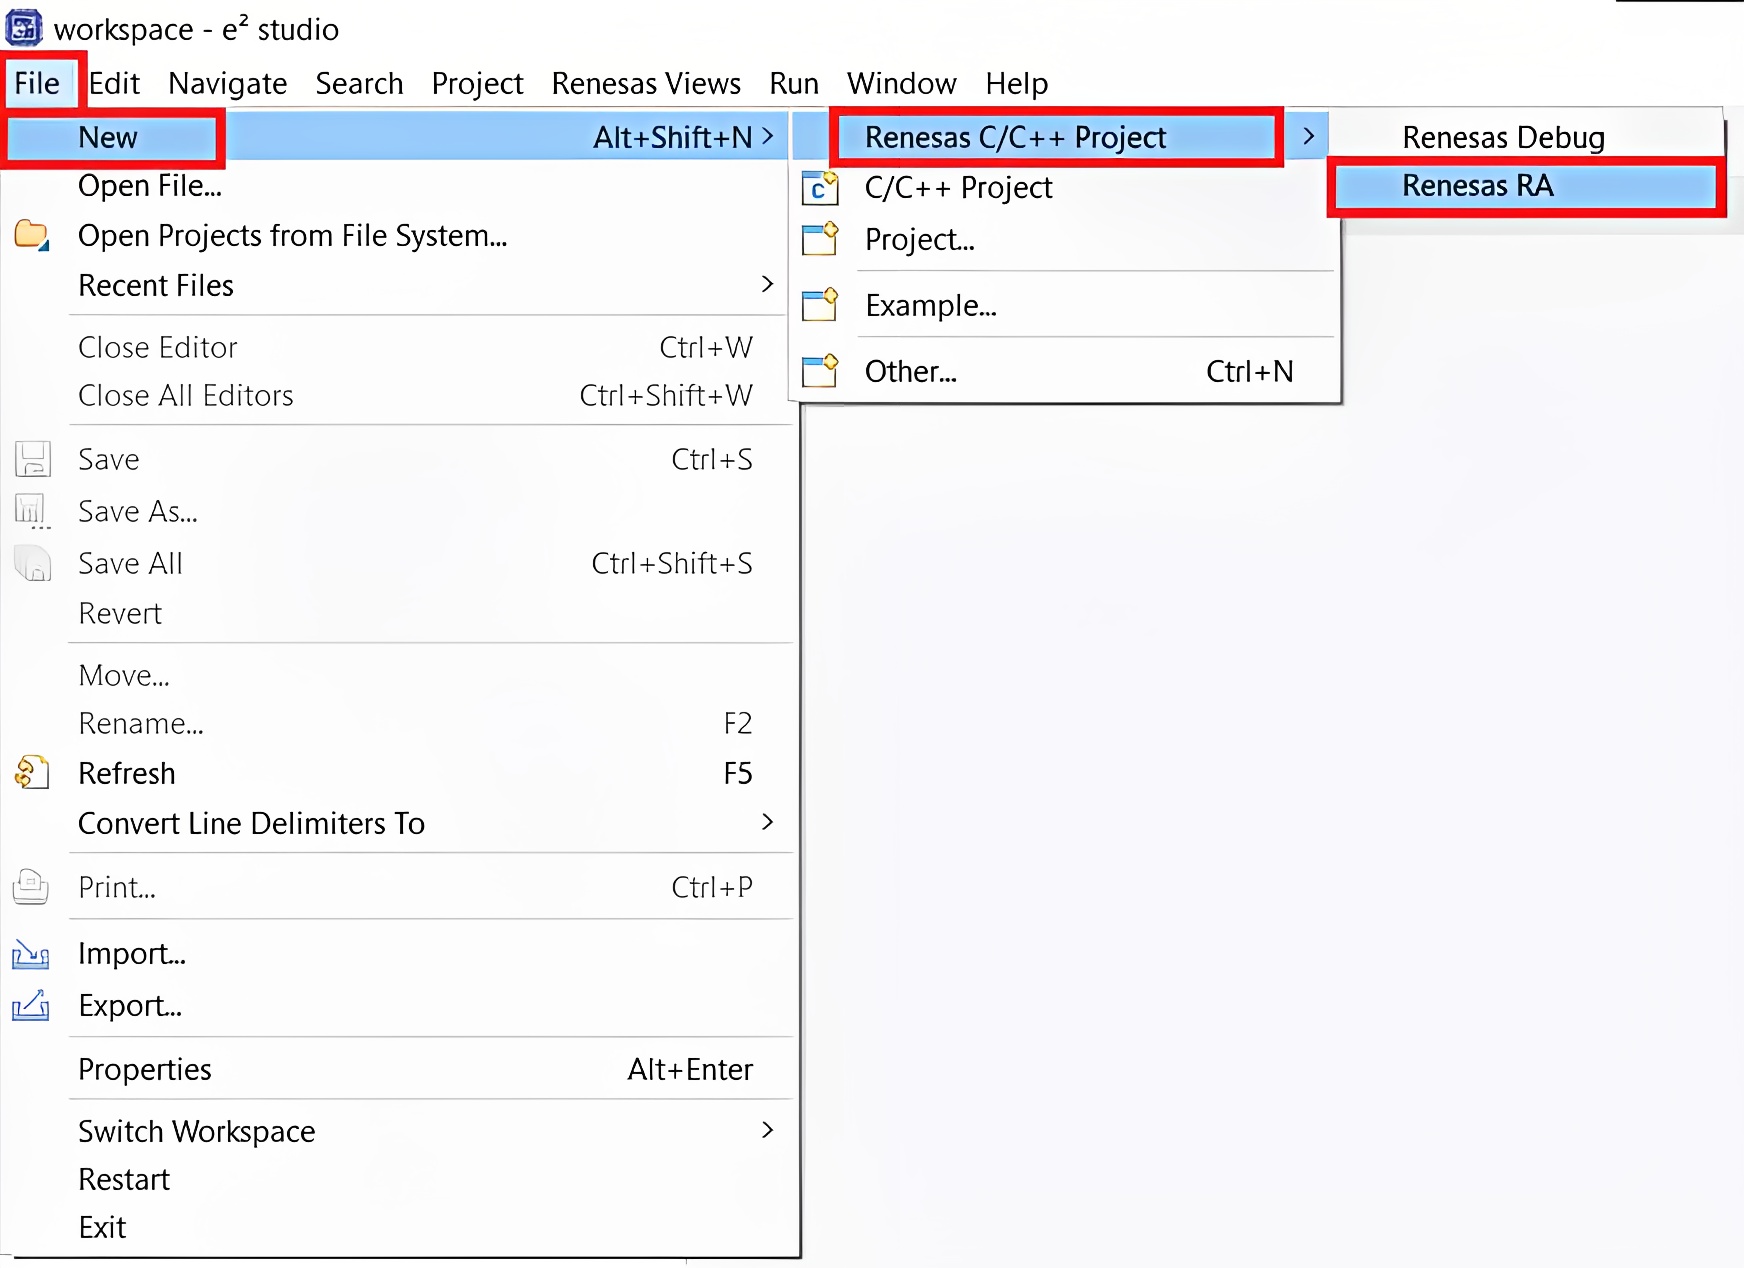The width and height of the screenshot is (1744, 1268).
Task: Open the Window menu
Action: pyautogui.click(x=901, y=84)
